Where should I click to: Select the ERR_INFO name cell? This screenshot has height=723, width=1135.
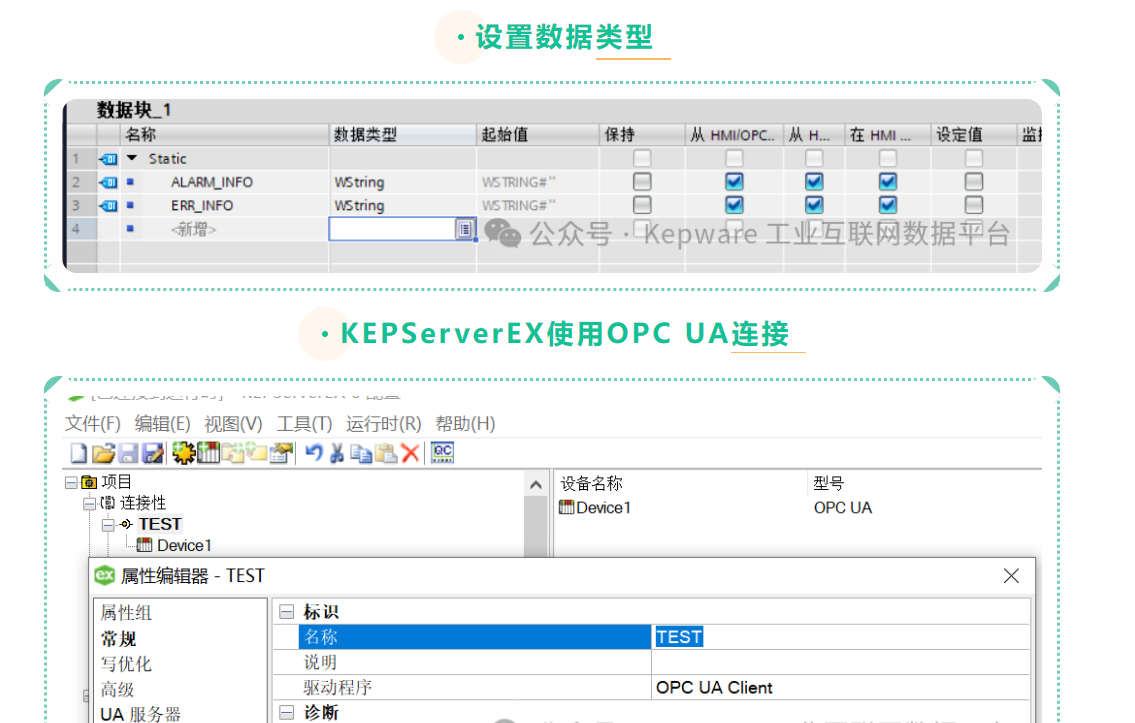point(202,206)
